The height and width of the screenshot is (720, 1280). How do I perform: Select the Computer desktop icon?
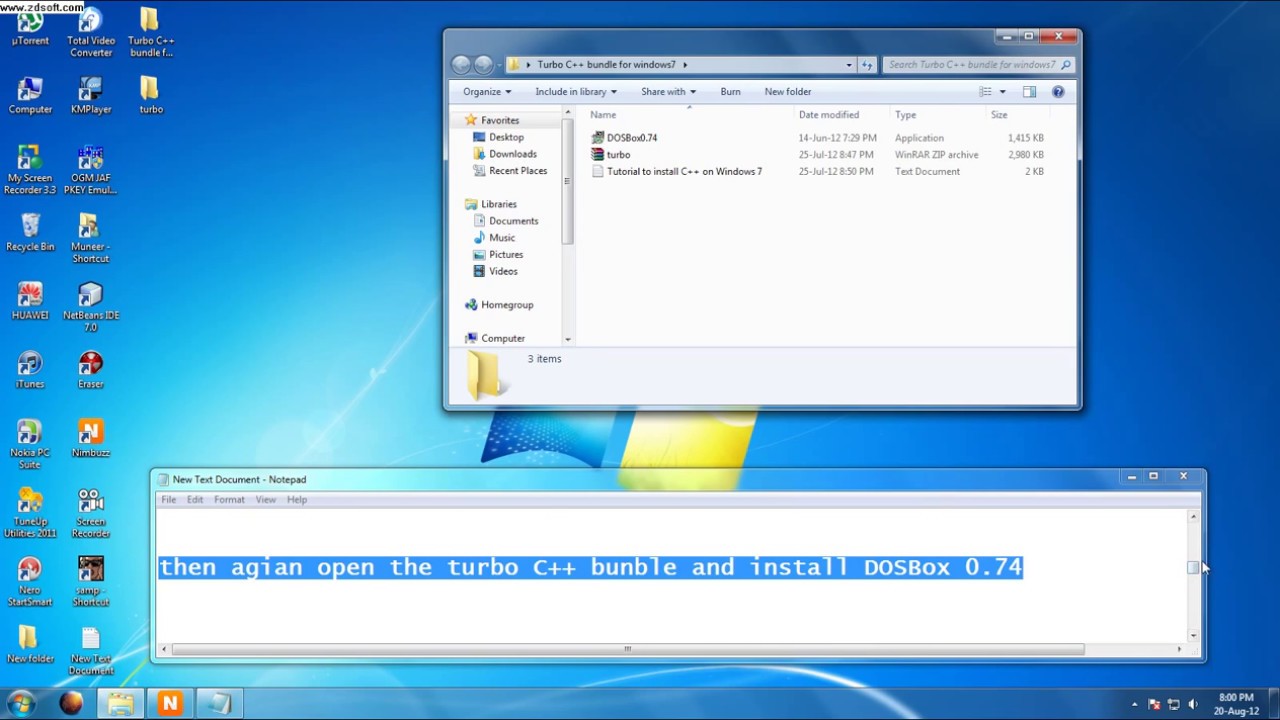30,95
